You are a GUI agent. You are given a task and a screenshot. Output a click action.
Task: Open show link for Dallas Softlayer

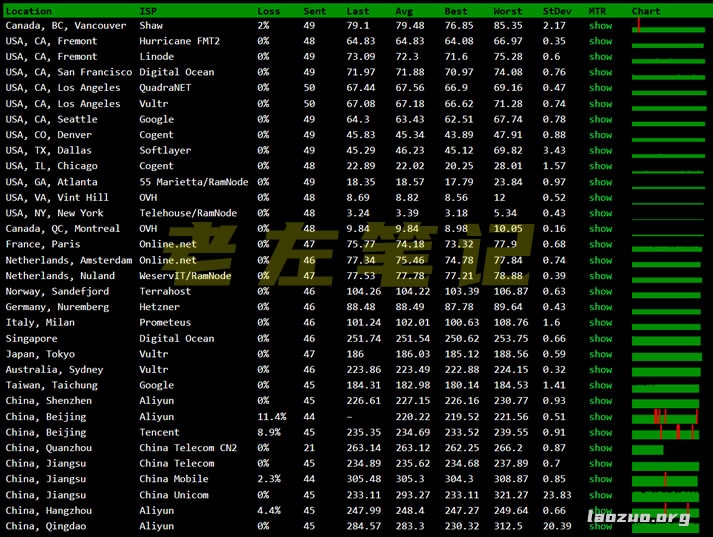tap(600, 150)
